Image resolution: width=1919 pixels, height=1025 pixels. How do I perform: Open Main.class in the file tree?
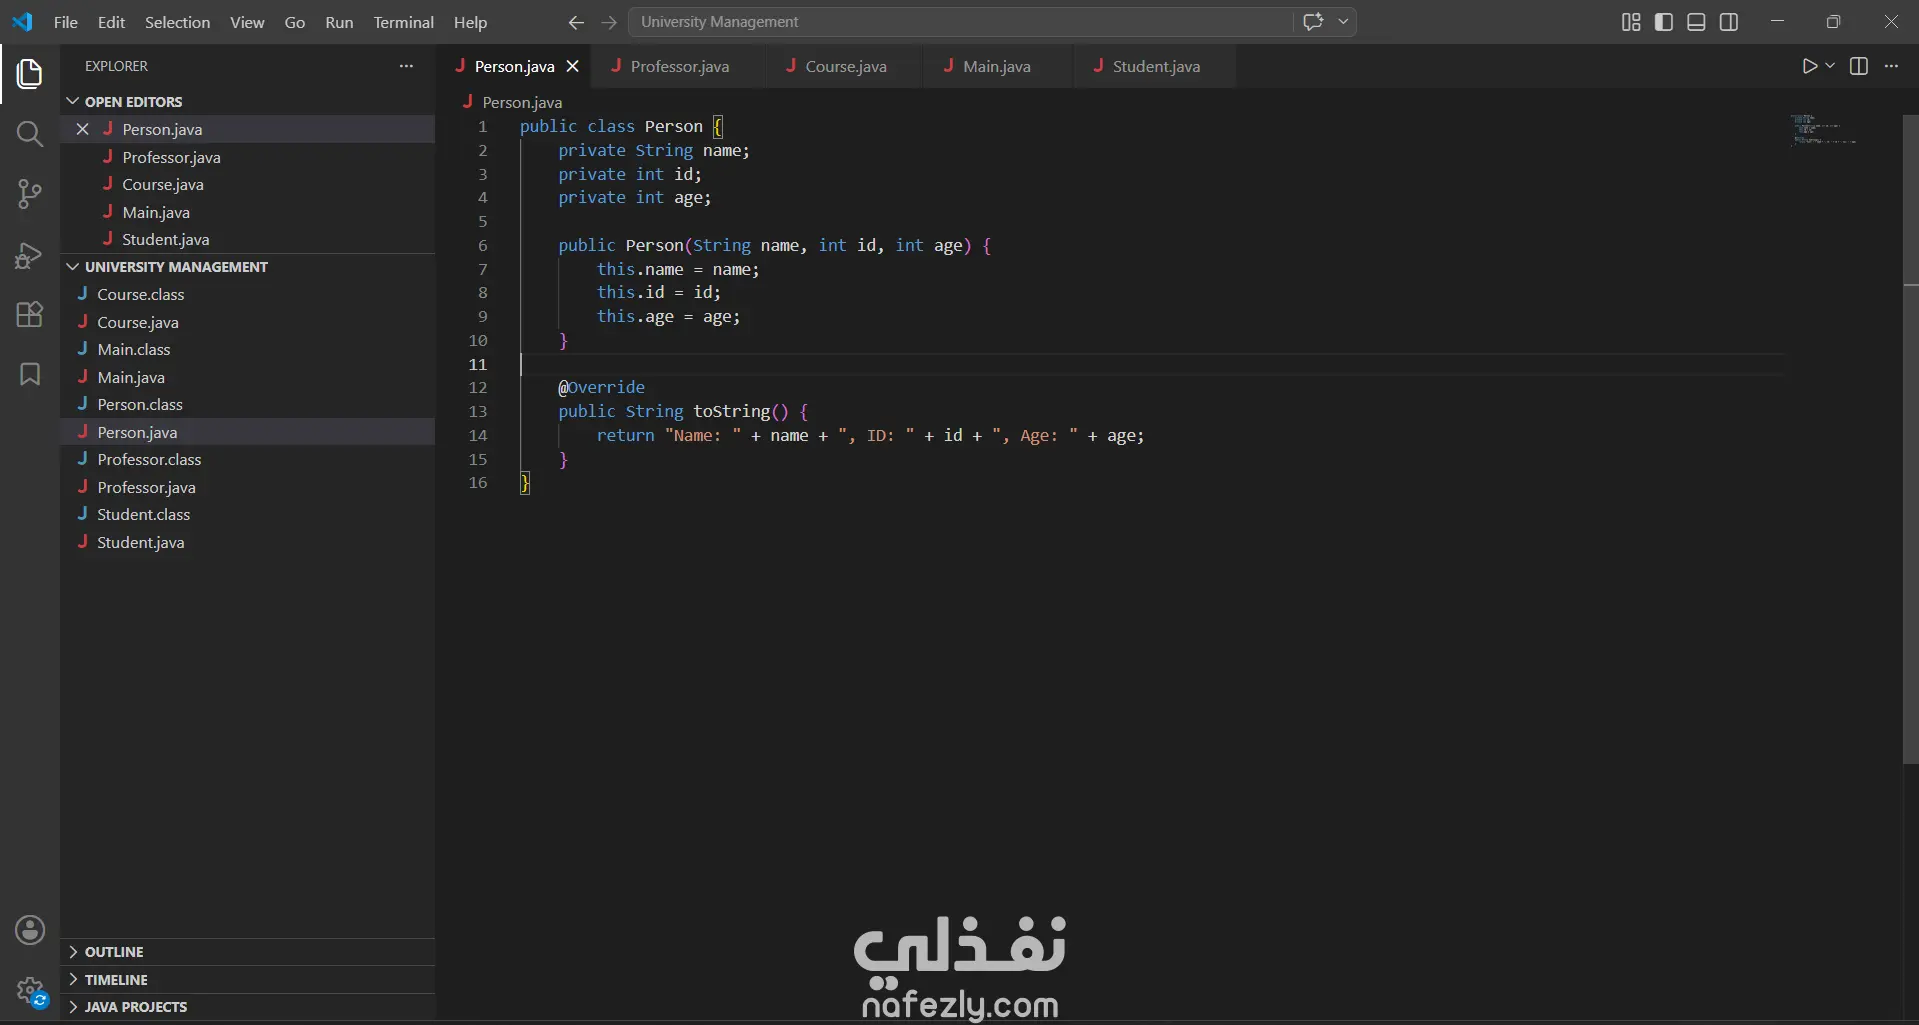tap(247, 349)
